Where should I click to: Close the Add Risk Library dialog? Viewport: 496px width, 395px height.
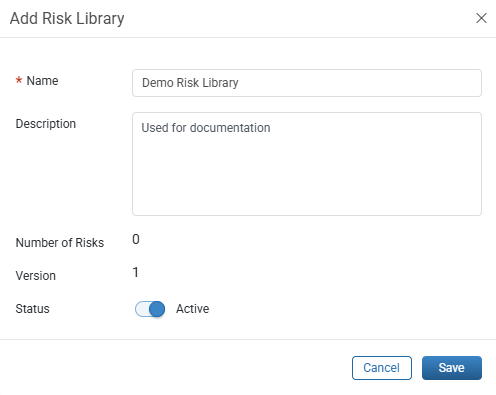click(481, 18)
